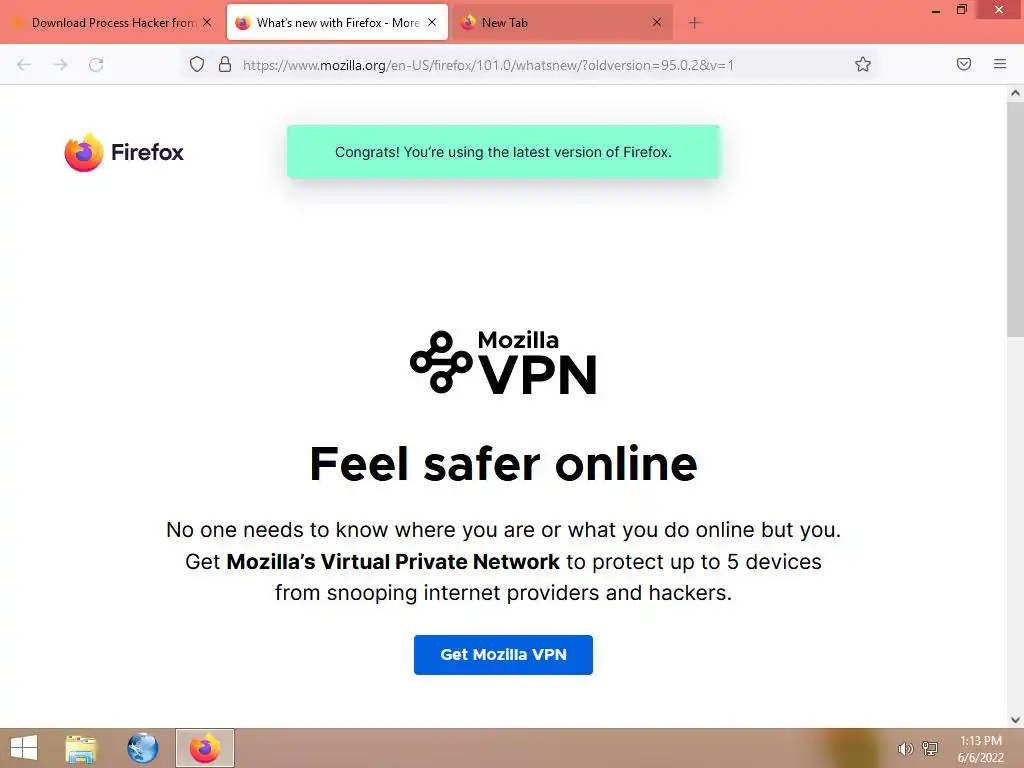
Task: Bookmark this page with the star icon
Action: [x=863, y=65]
